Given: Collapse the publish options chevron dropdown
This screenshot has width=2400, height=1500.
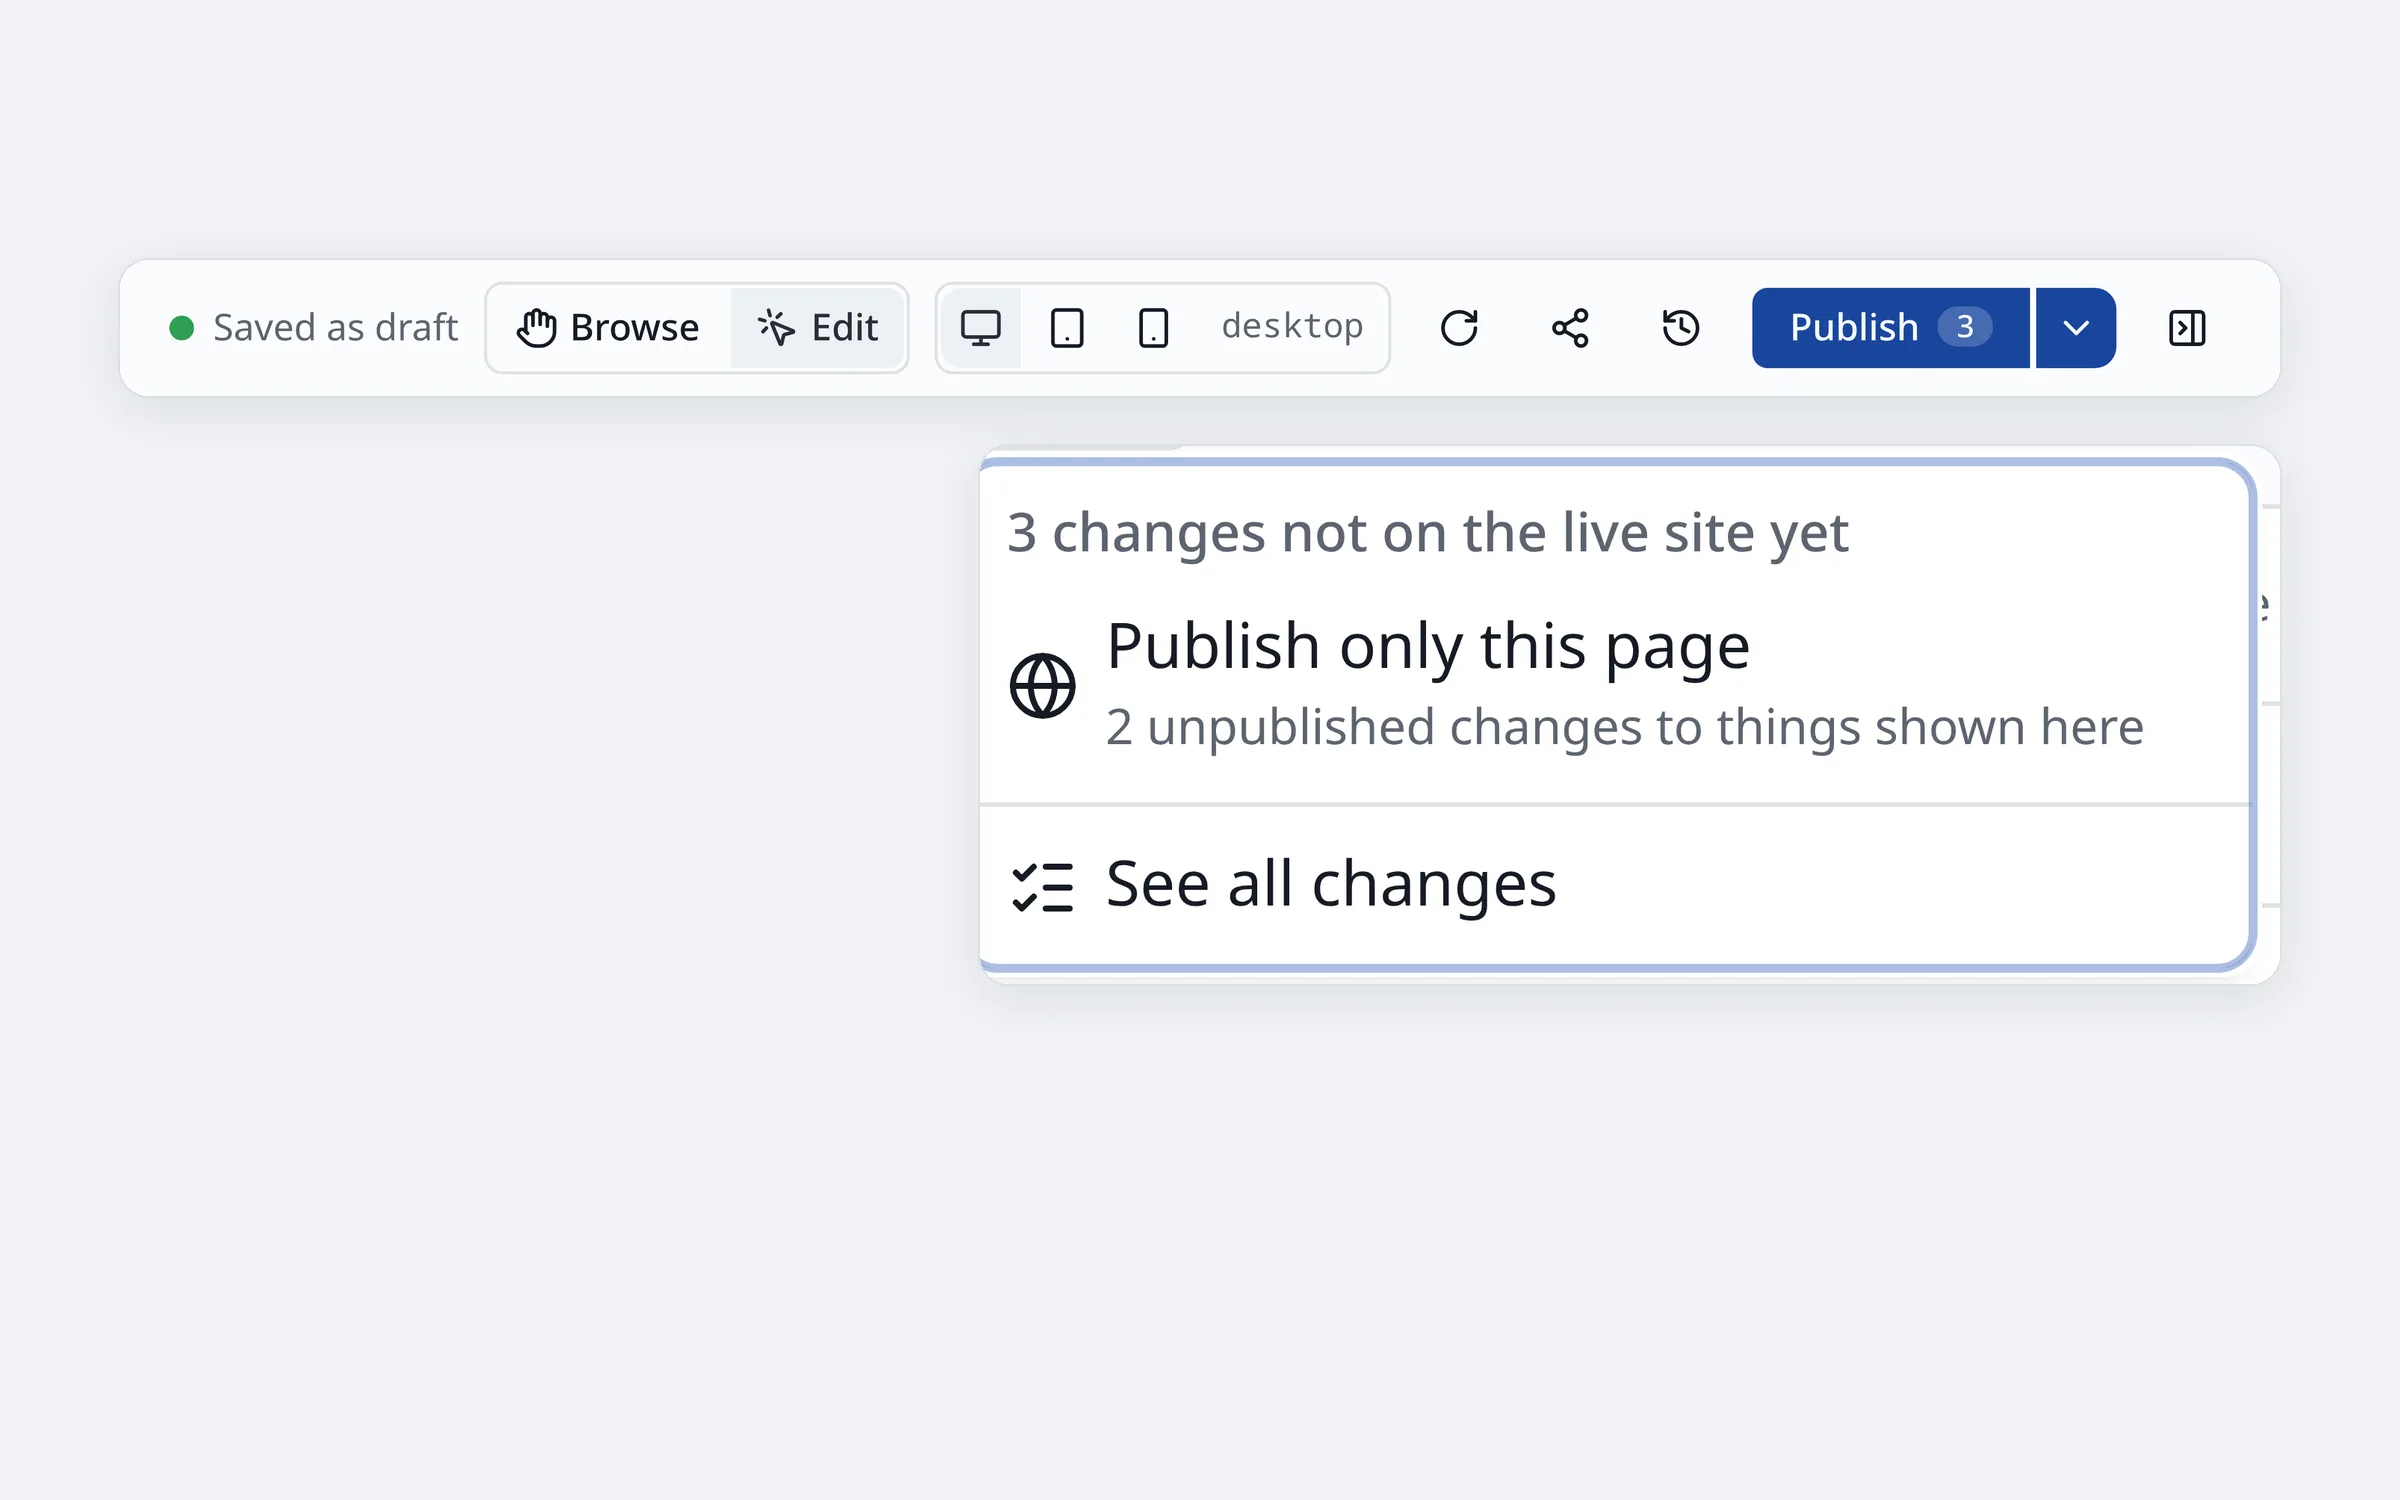Looking at the screenshot, I should 2076,328.
